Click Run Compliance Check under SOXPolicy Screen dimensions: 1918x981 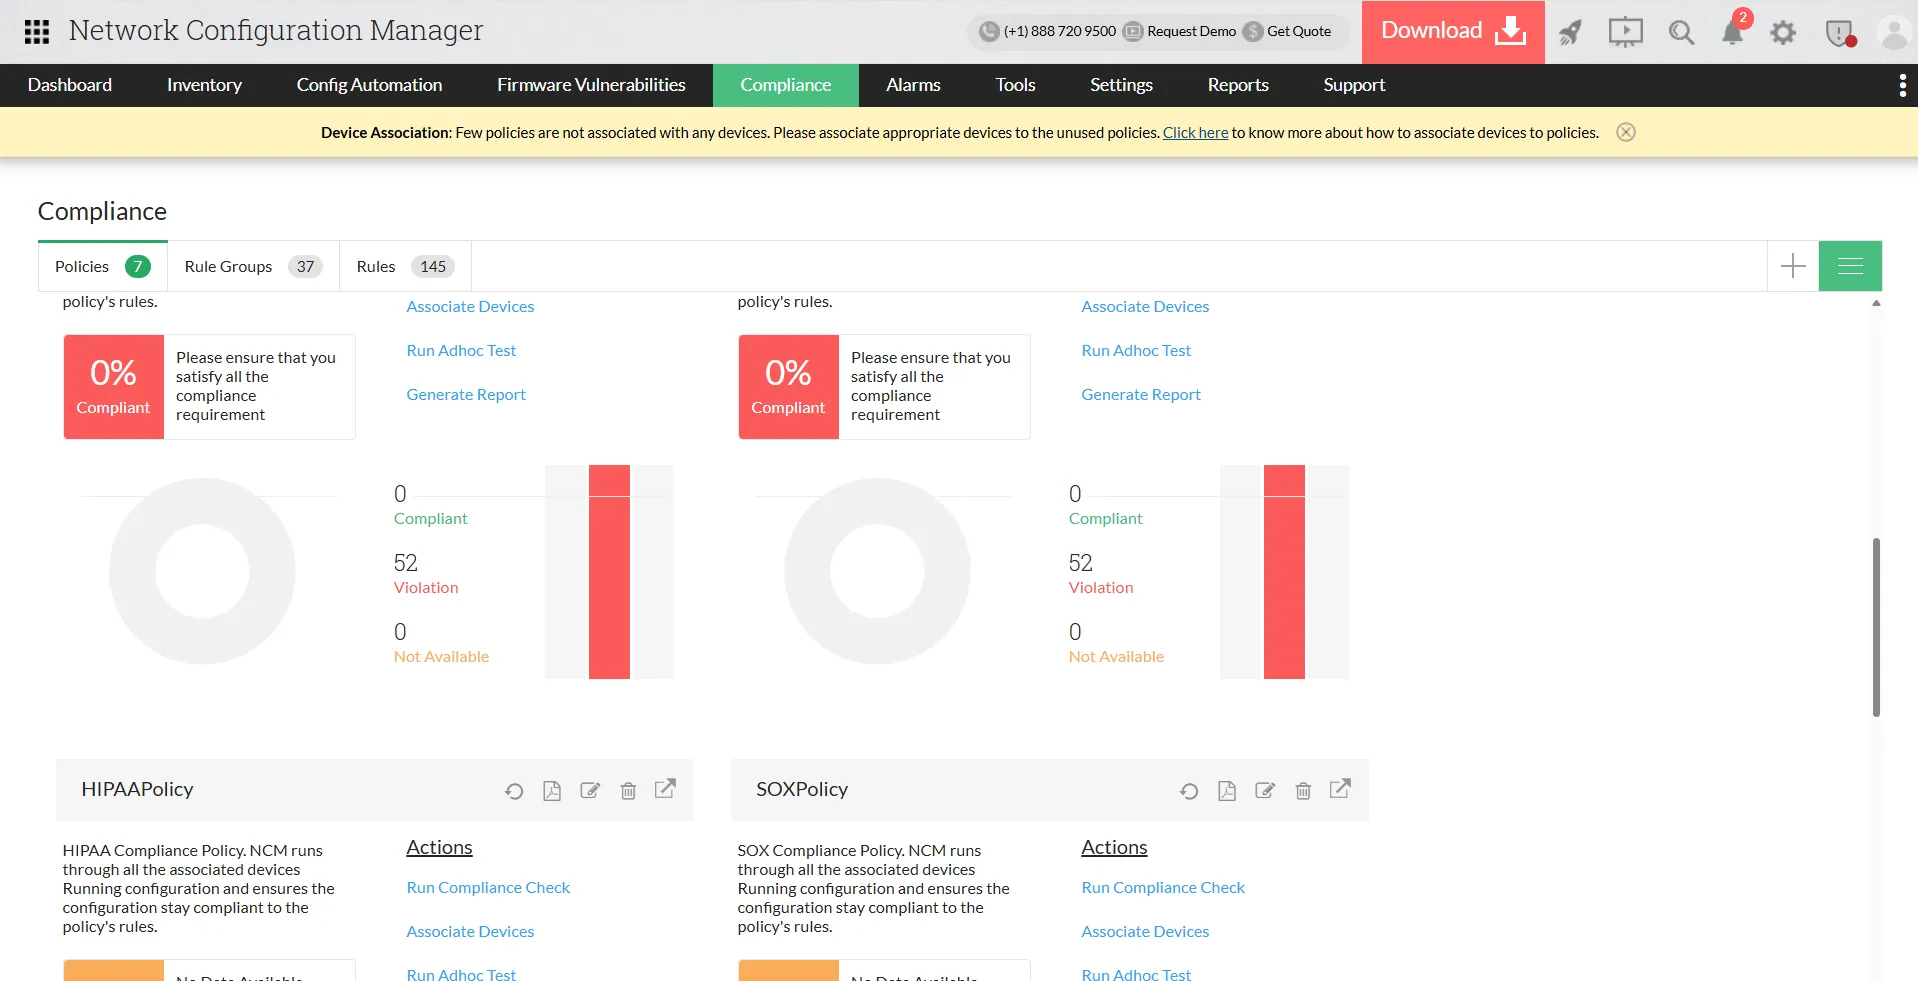pos(1163,887)
